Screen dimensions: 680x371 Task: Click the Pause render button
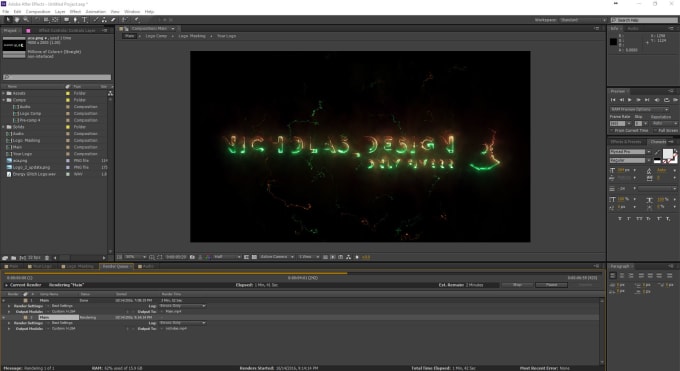[x=551, y=285]
